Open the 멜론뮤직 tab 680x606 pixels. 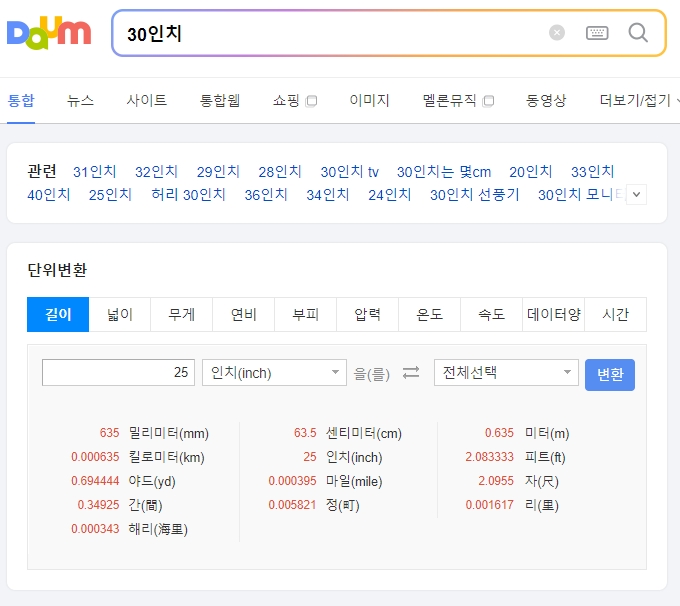tap(449, 101)
